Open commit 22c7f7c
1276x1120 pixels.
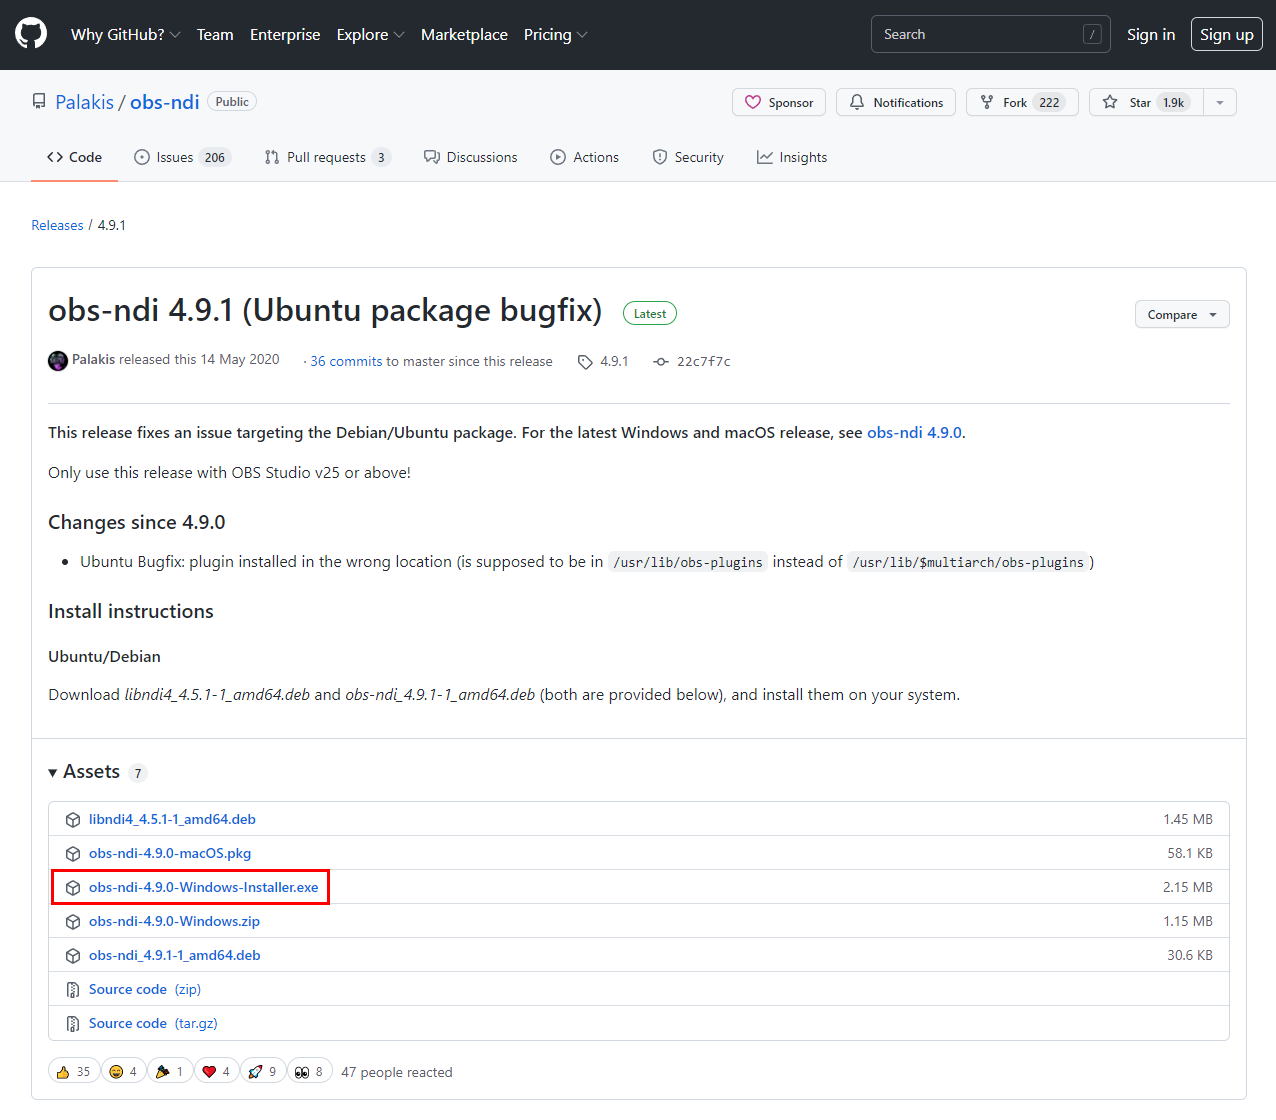pos(704,361)
